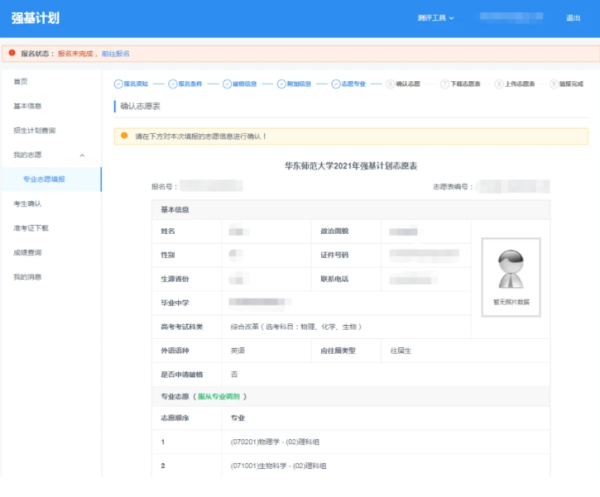Open 成绩查询 in the sidebar
The width and height of the screenshot is (600, 497).
[x=28, y=253]
